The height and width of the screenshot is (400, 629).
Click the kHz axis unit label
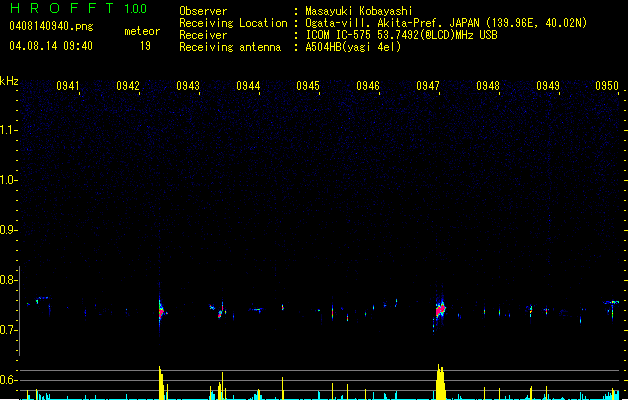click(9, 81)
